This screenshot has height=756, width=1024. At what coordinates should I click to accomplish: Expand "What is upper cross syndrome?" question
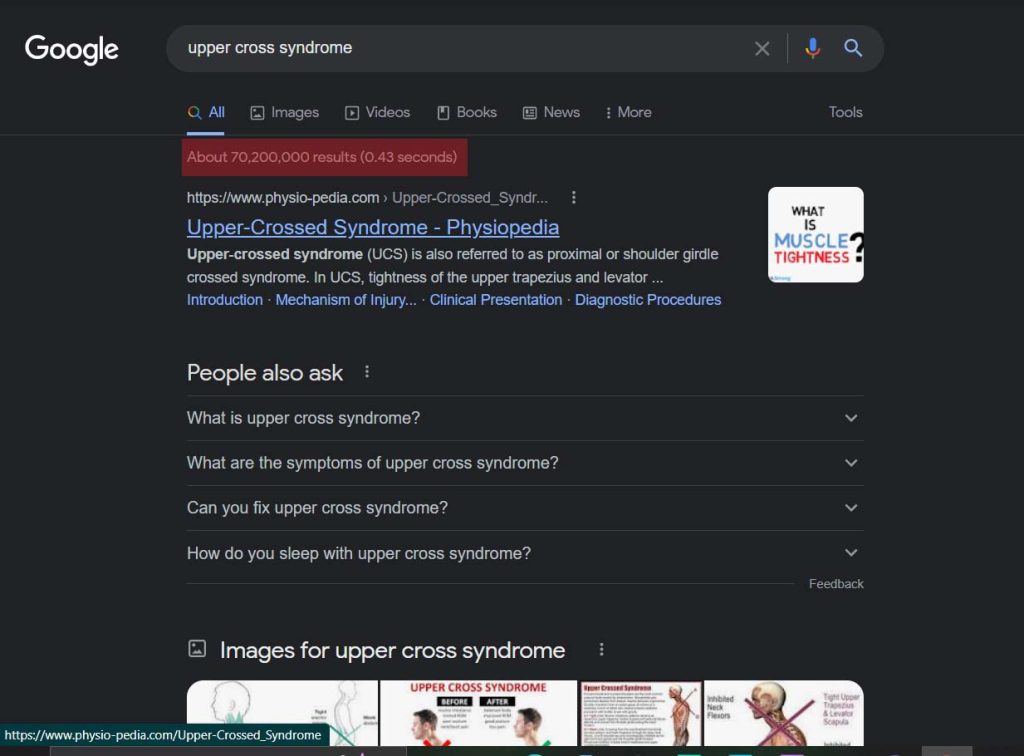(525, 418)
